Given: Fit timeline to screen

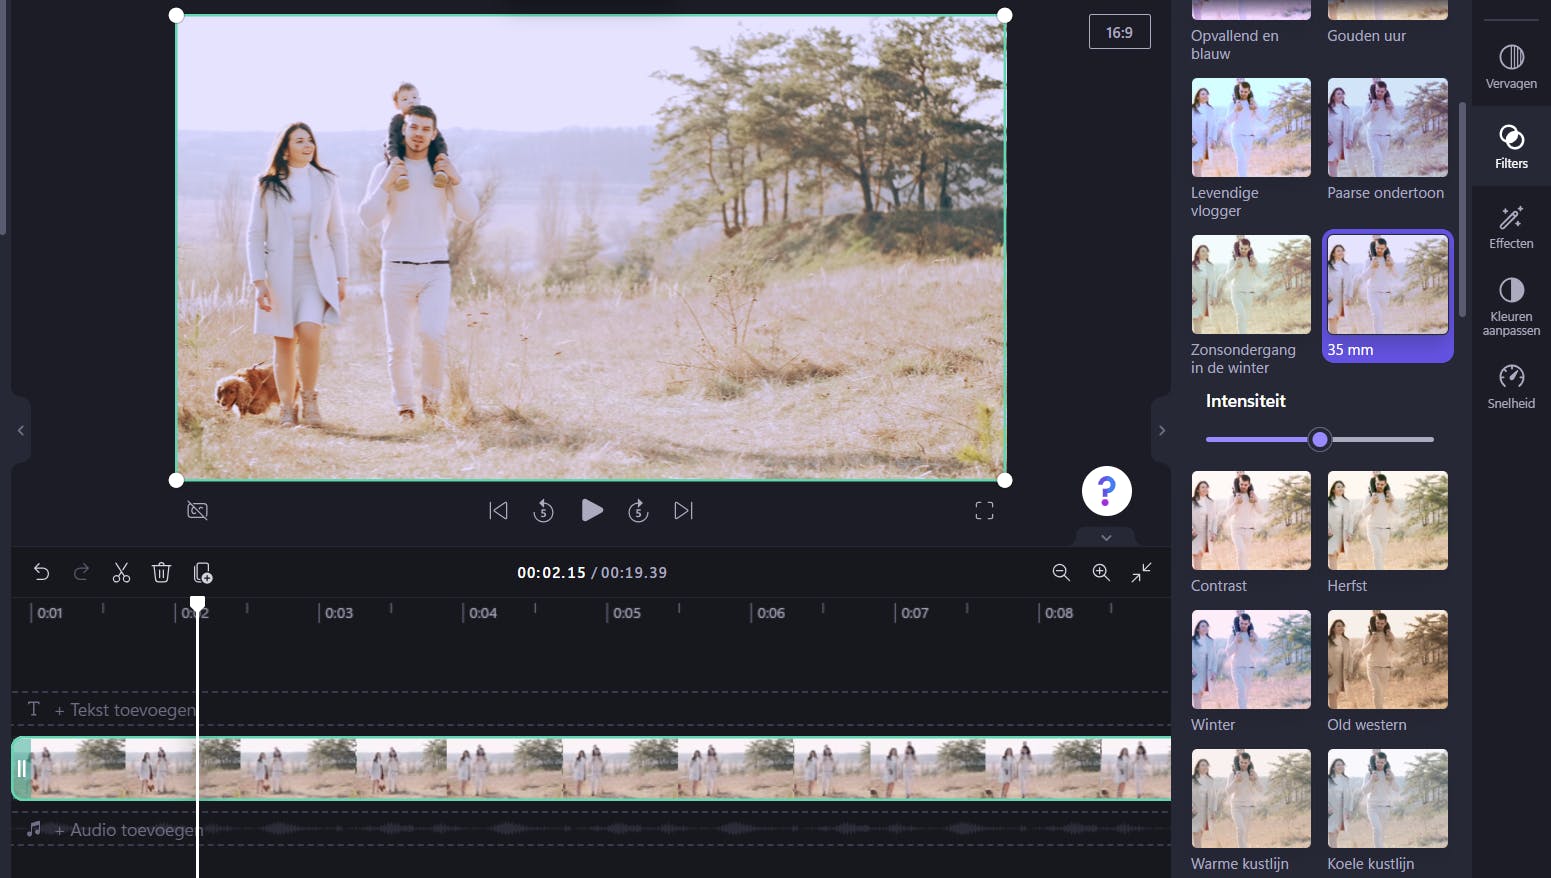Looking at the screenshot, I should [x=1141, y=572].
